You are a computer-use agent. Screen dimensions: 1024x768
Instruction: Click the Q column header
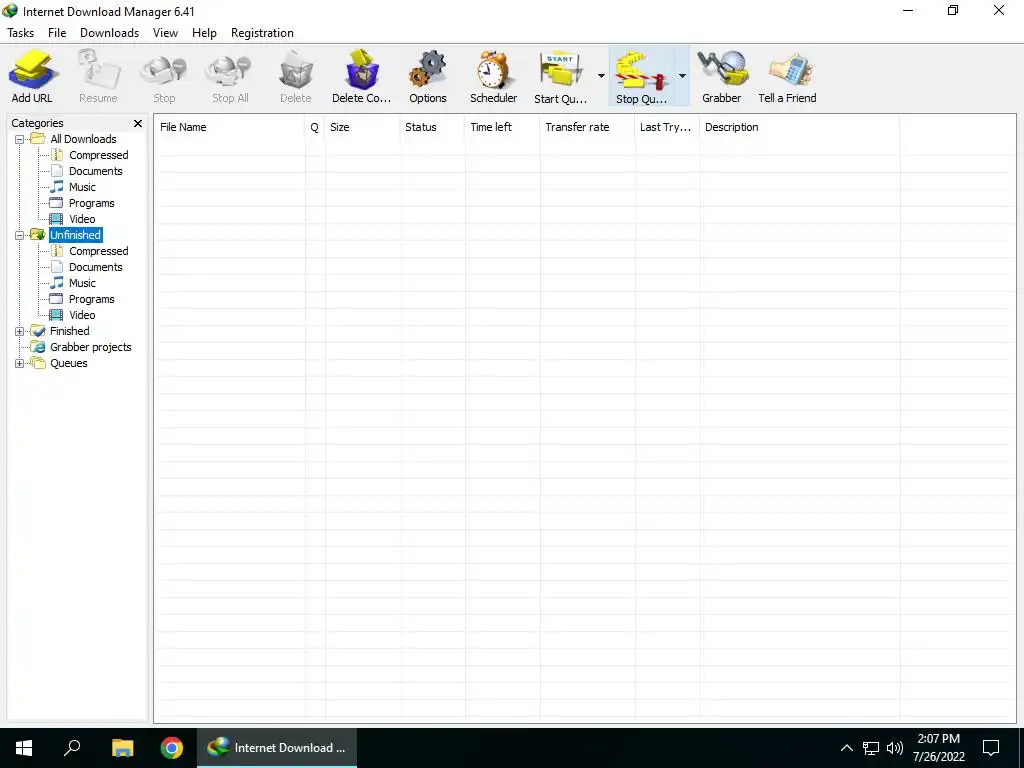(x=315, y=127)
